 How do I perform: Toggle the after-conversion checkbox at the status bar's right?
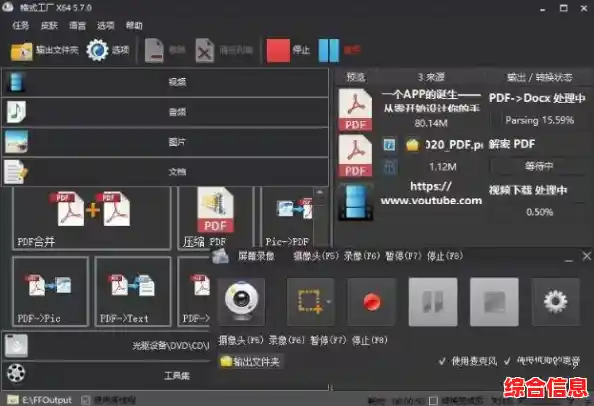[x=433, y=400]
